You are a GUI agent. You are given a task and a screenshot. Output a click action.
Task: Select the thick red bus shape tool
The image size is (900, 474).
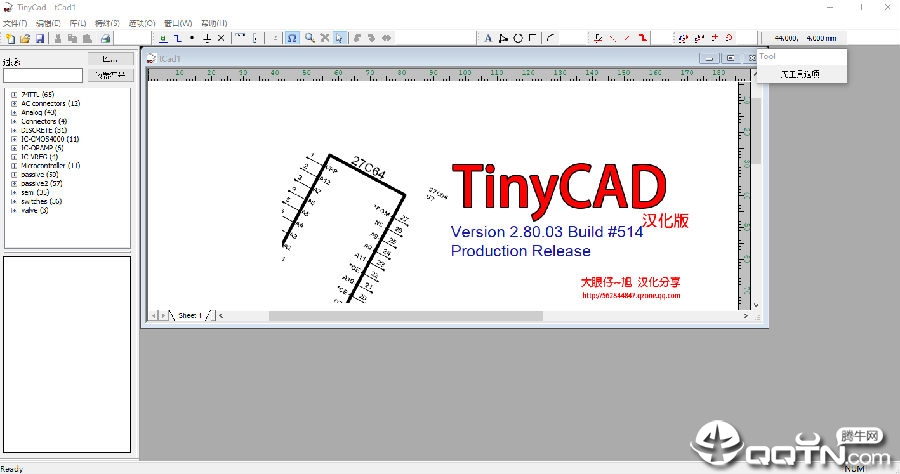(x=643, y=38)
